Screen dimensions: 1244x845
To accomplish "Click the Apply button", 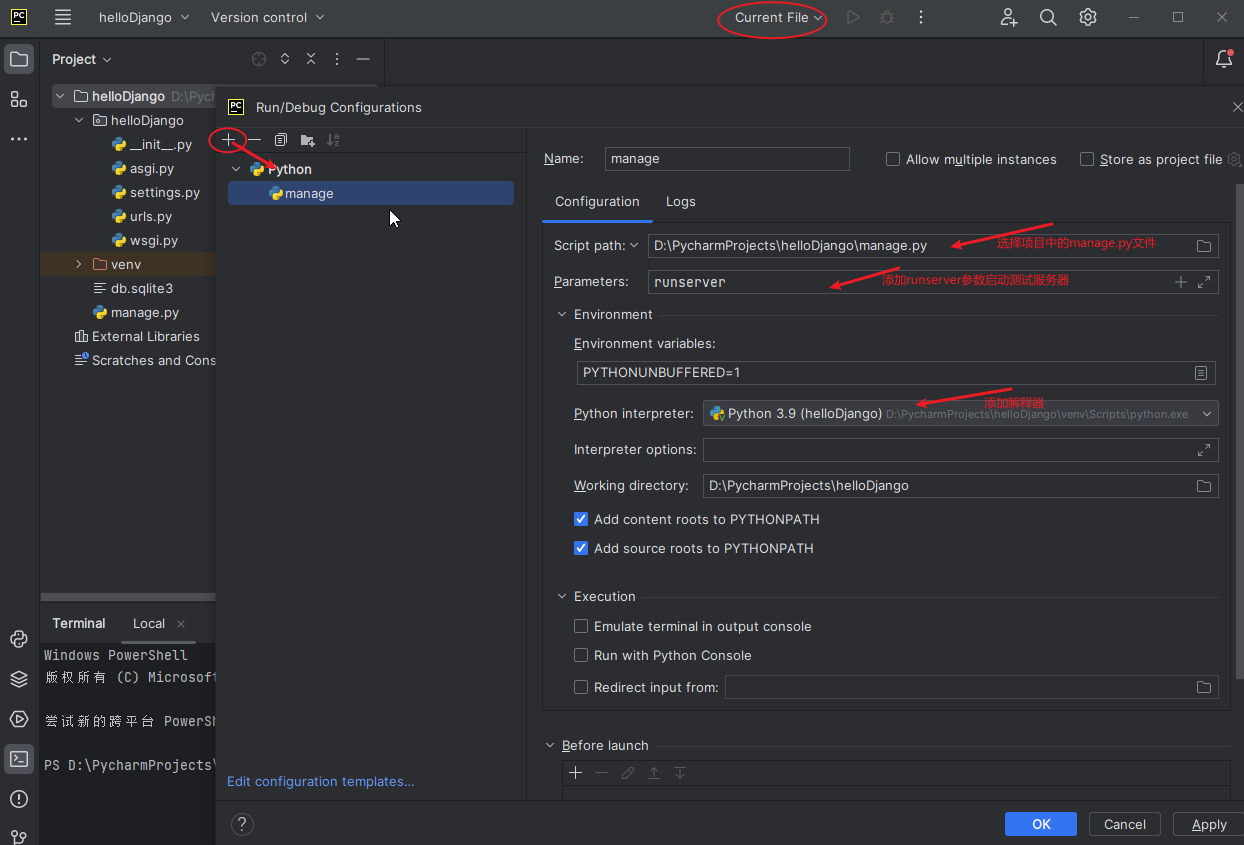I will [1209, 824].
